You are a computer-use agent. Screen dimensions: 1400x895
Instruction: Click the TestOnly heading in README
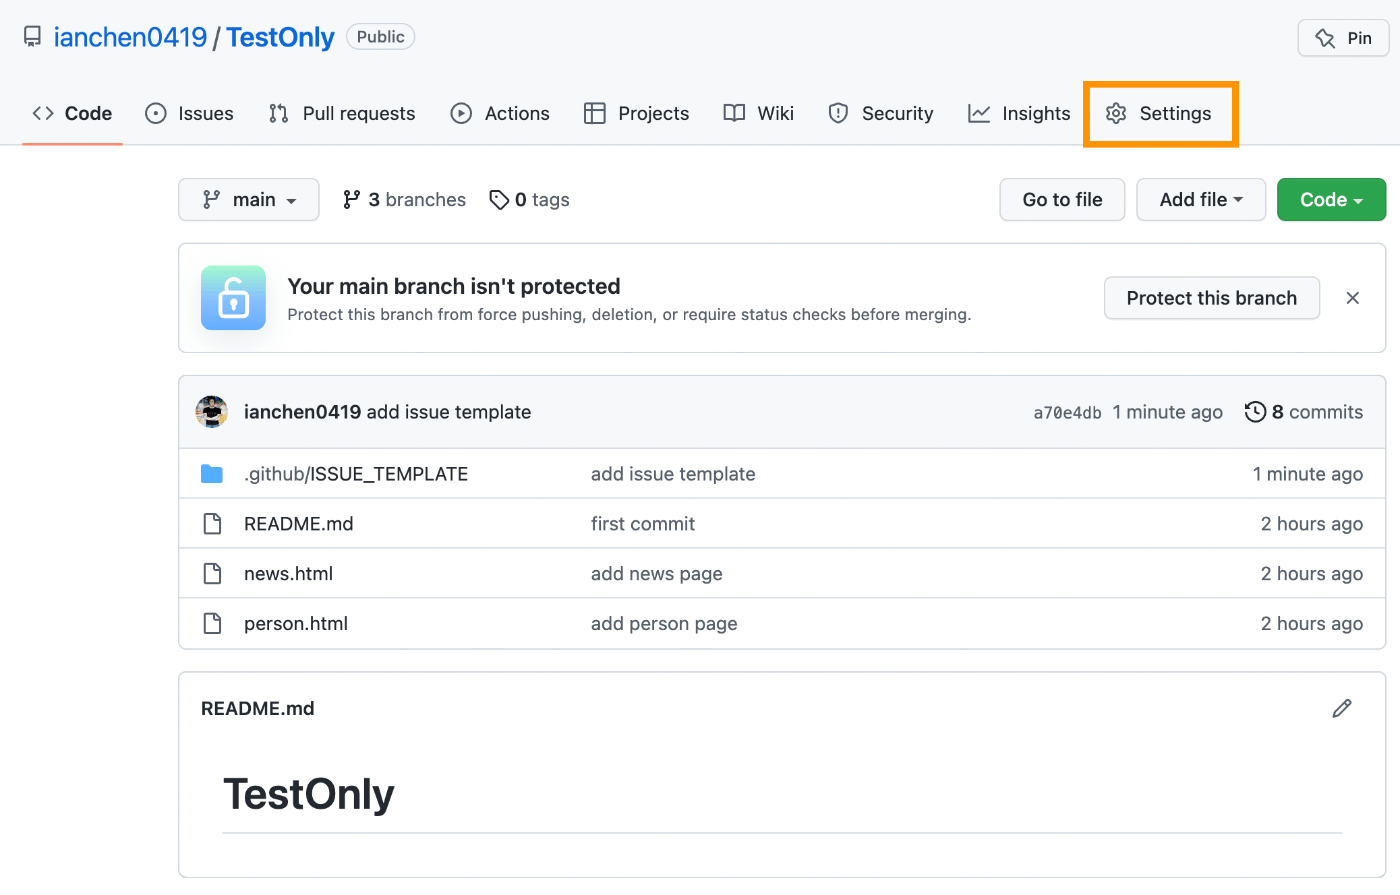(309, 794)
